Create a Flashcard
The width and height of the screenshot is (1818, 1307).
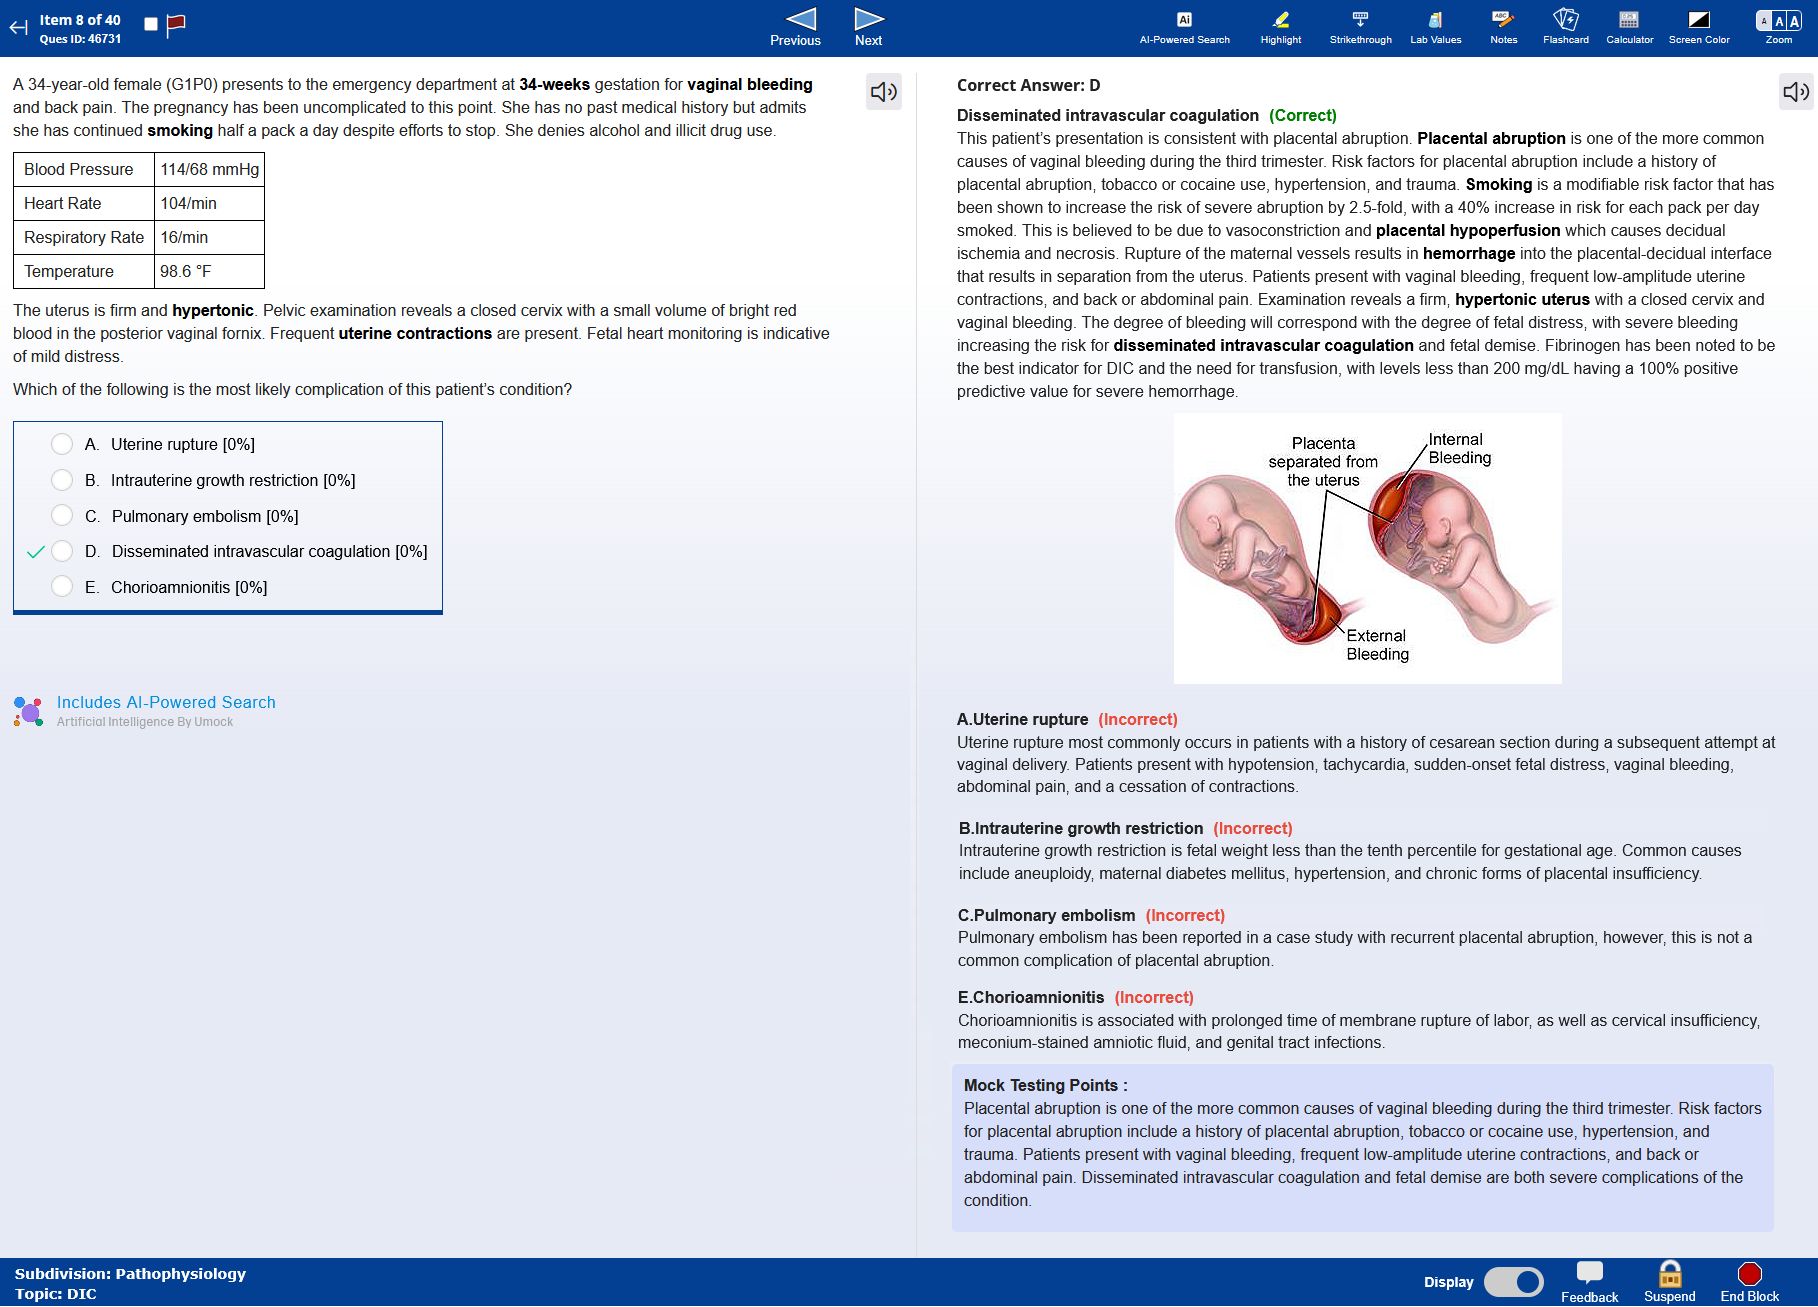(x=1566, y=28)
